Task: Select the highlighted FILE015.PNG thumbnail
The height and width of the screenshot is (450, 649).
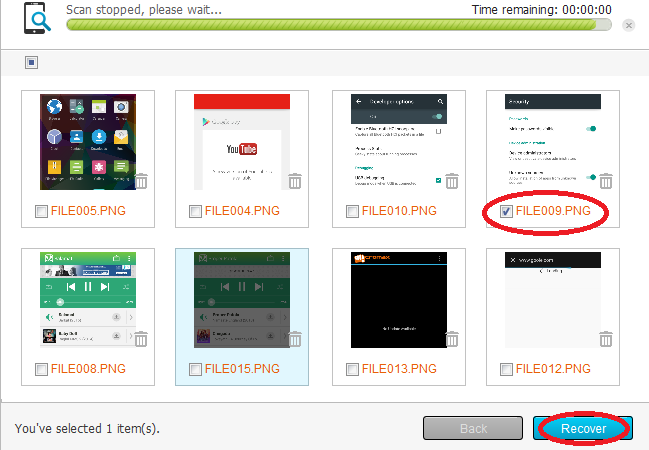Action: 241,301
